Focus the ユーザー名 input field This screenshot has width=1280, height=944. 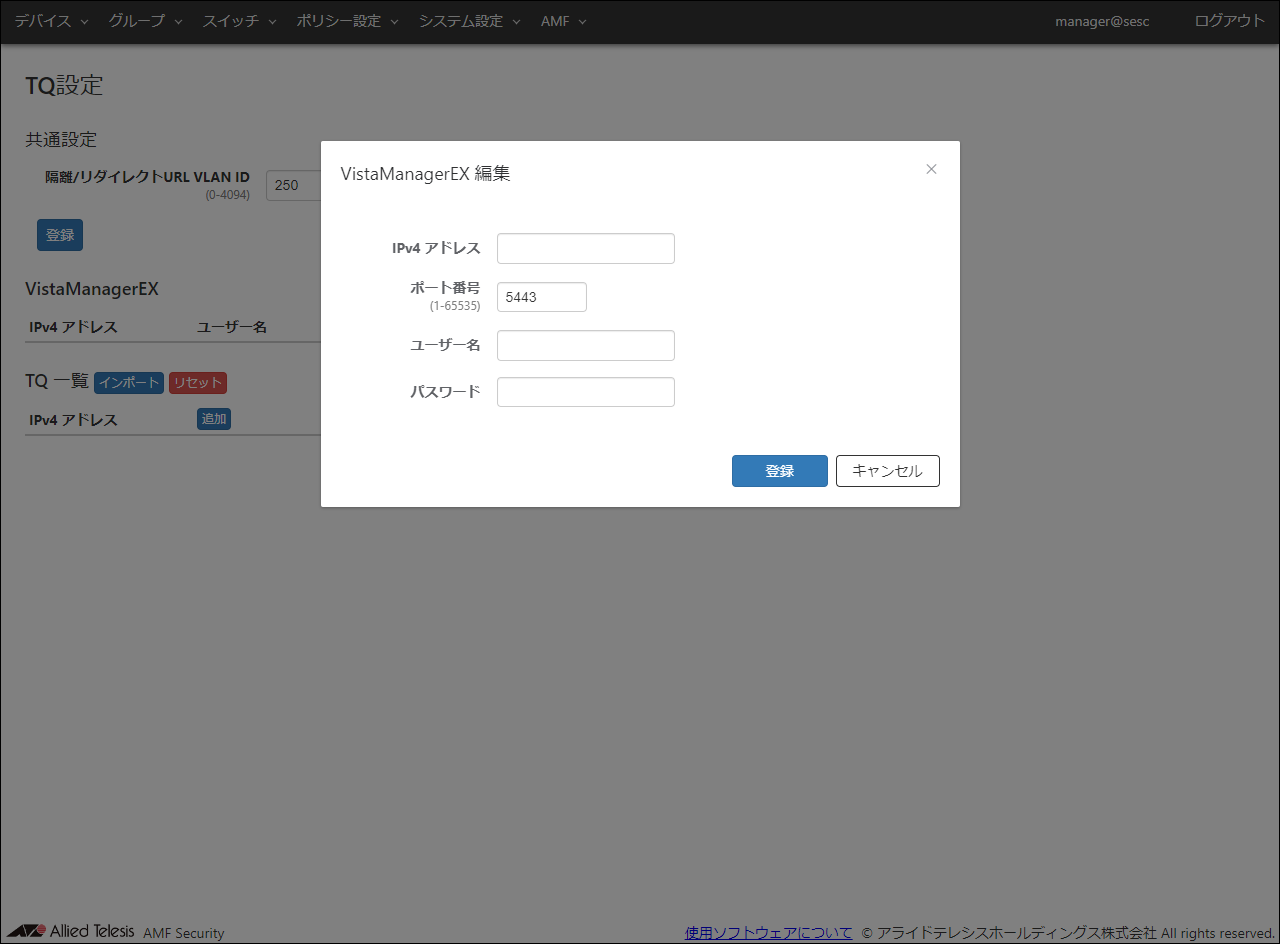click(x=585, y=346)
